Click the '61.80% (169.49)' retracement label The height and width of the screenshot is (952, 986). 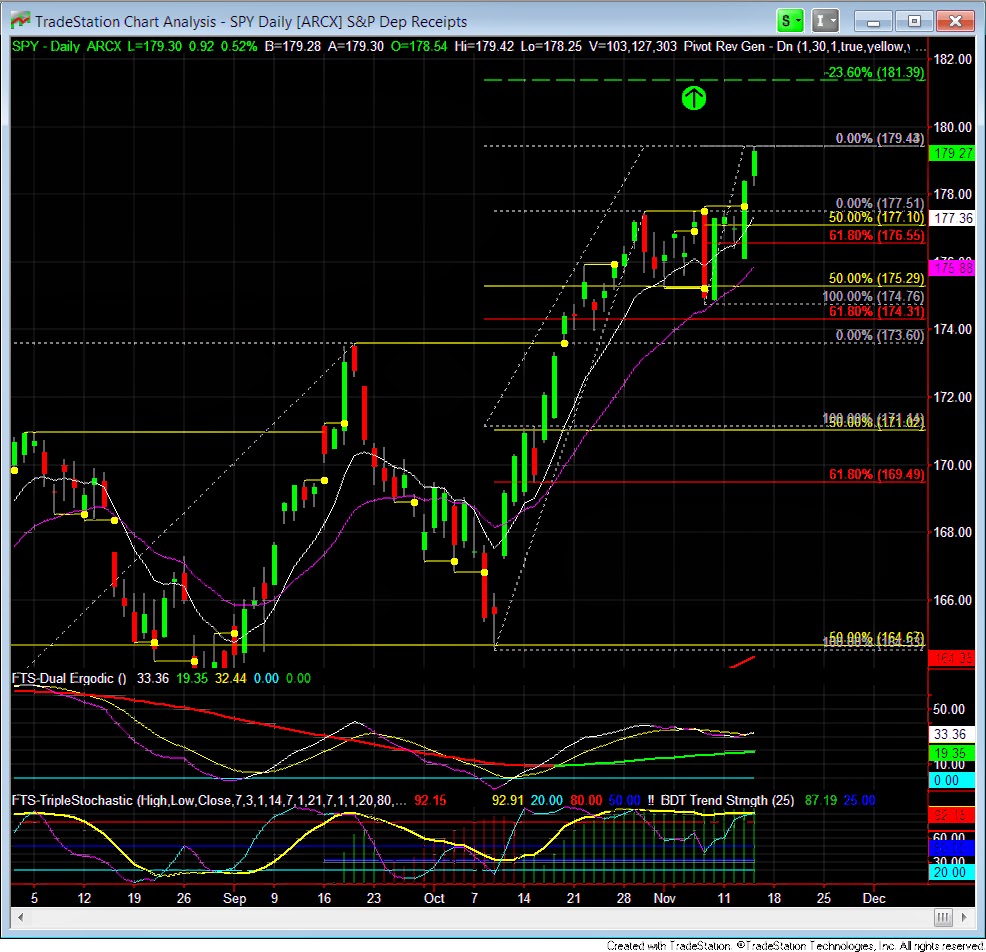tap(877, 474)
